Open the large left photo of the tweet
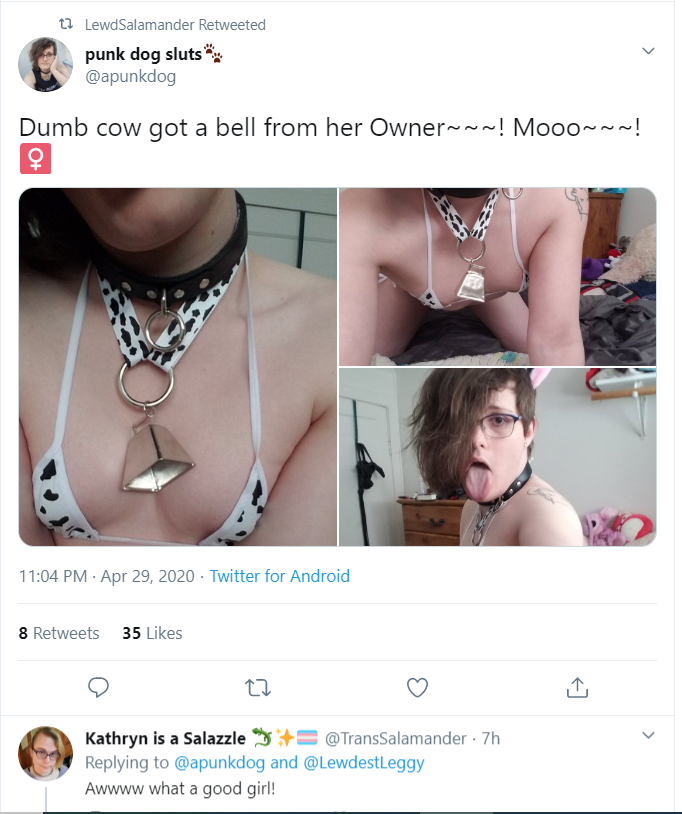This screenshot has width=682, height=814. tap(178, 367)
